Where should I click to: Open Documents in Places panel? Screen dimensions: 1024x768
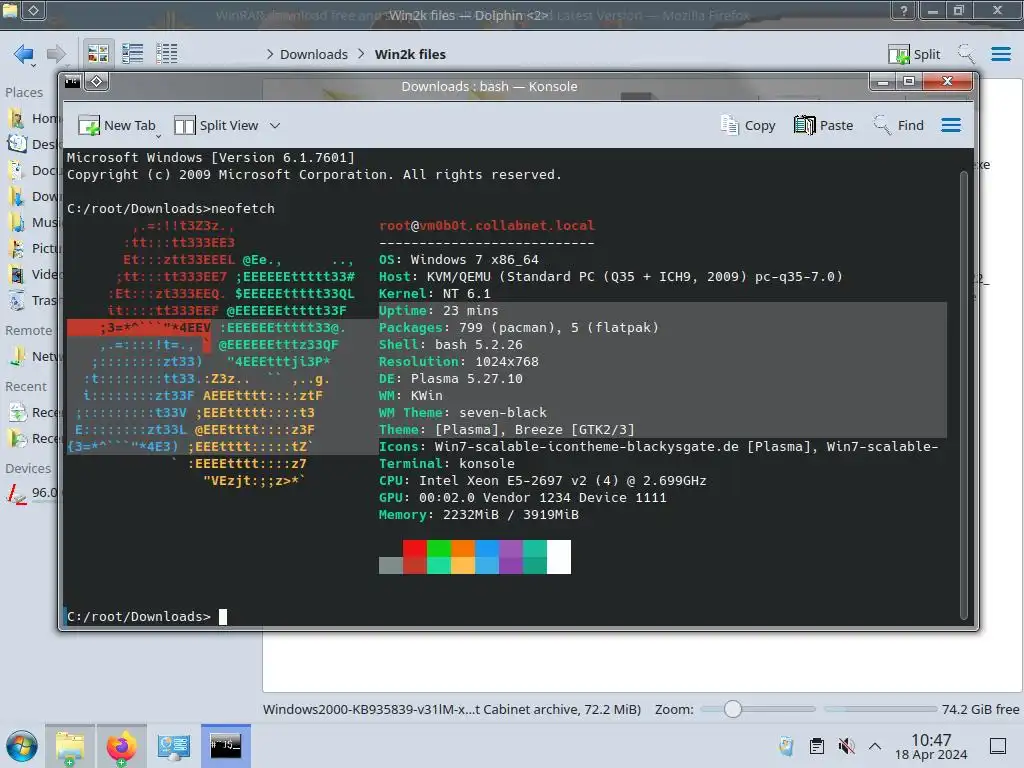click(33, 170)
